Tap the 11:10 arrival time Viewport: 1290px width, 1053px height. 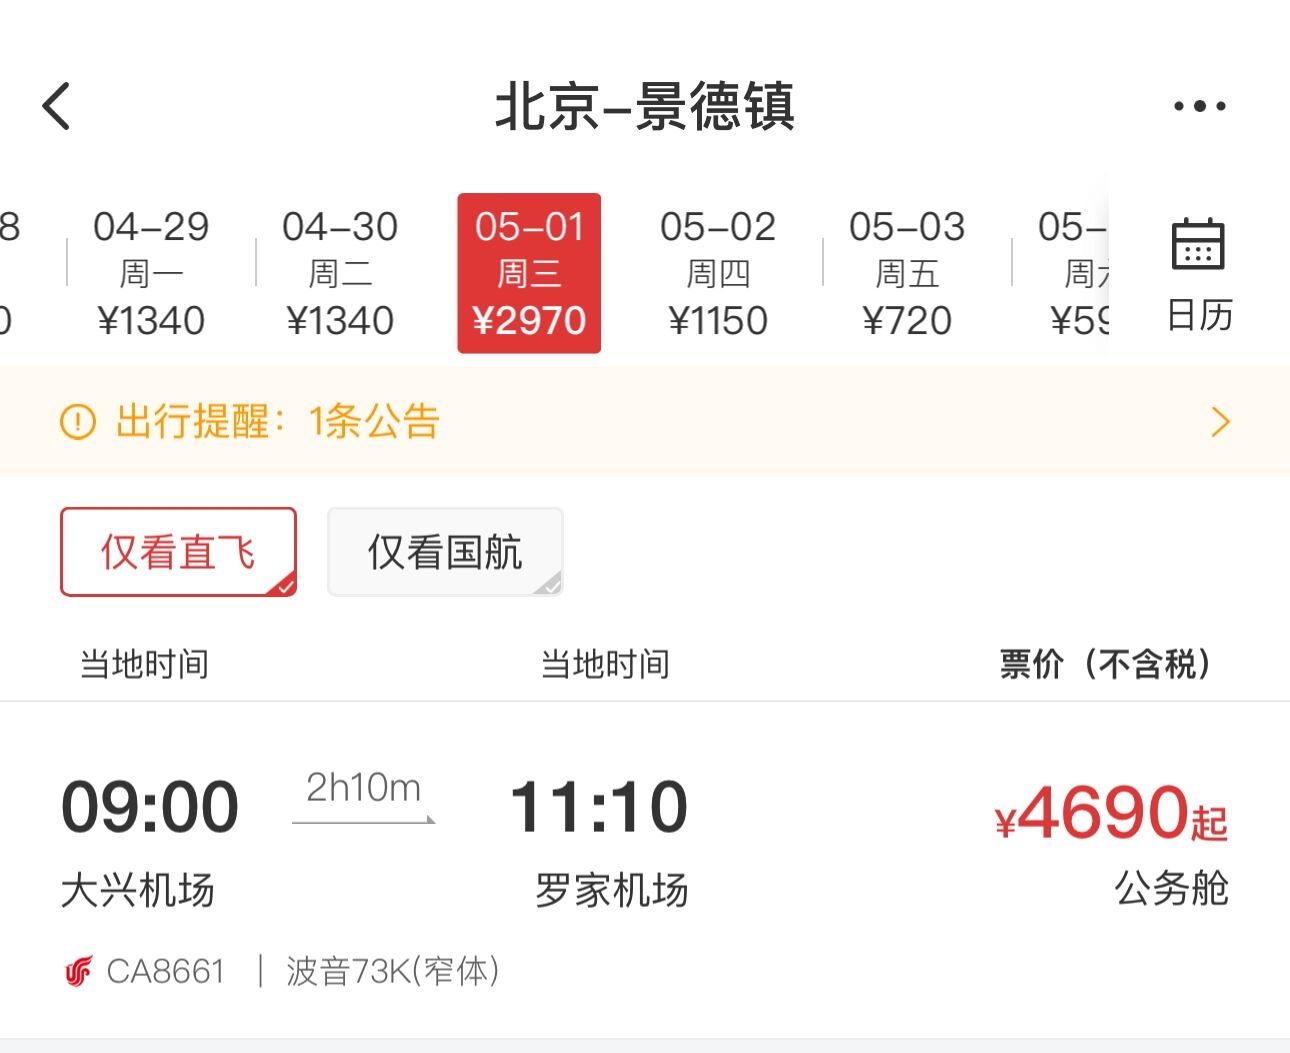click(x=599, y=807)
